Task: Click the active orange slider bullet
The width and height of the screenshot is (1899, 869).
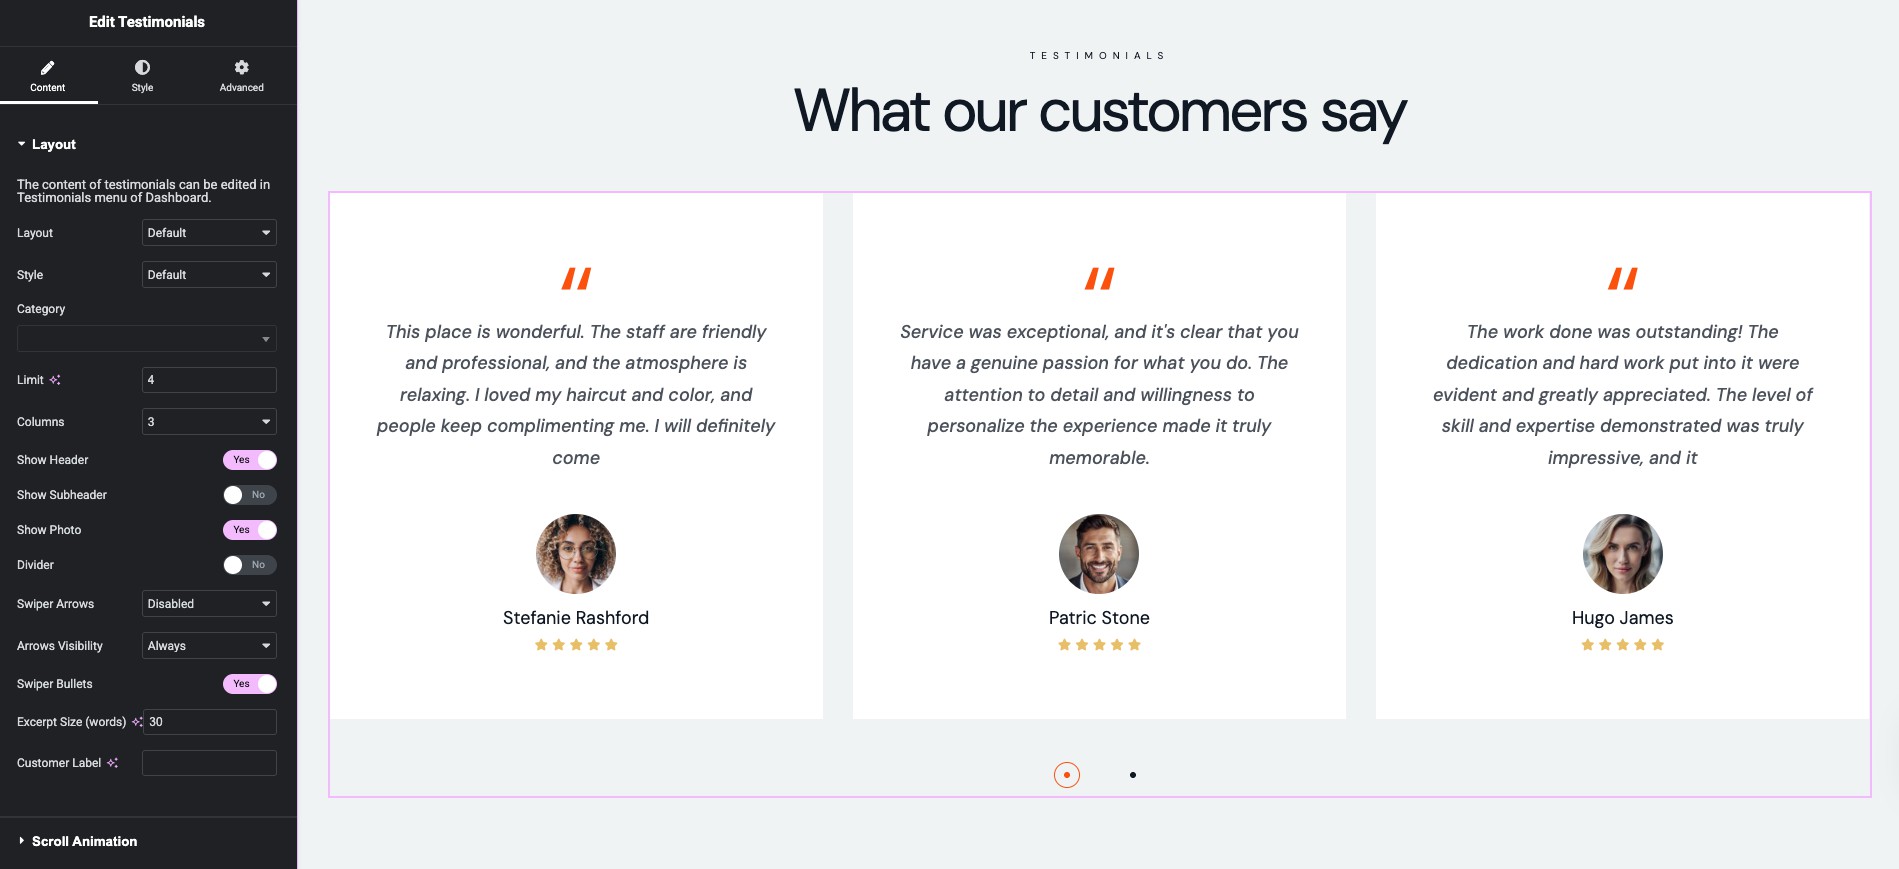Action: (1067, 775)
